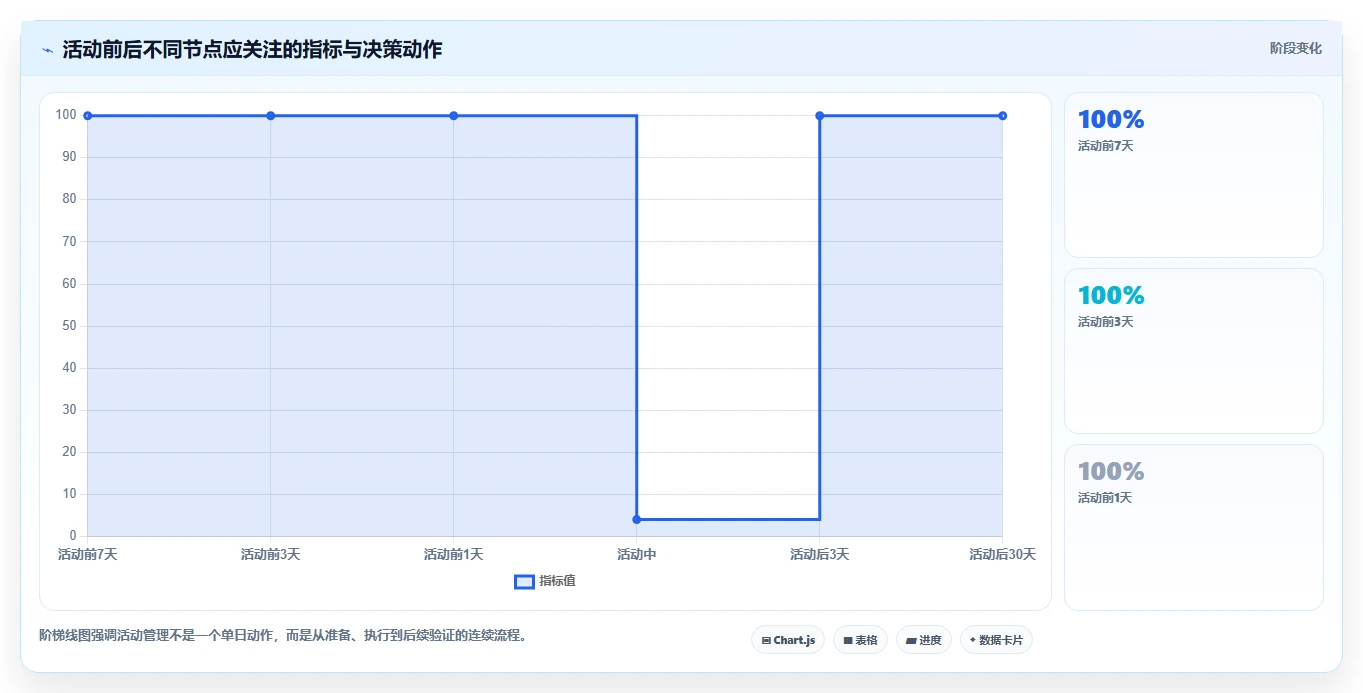The image size is (1363, 693).
Task: Click the x-axis label 活动前1天
Action: coord(454,554)
